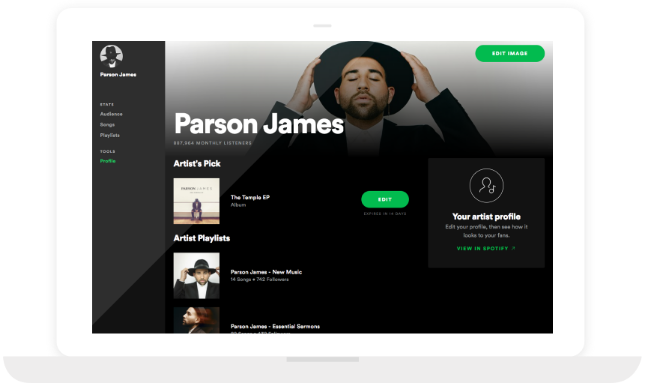The width and height of the screenshot is (646, 390).
Task: Click the Edit Image button
Action: (510, 54)
